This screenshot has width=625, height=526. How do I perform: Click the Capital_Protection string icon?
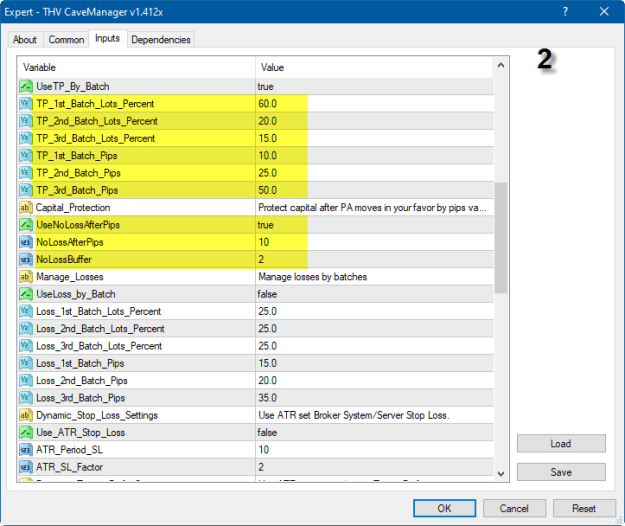coord(26,208)
